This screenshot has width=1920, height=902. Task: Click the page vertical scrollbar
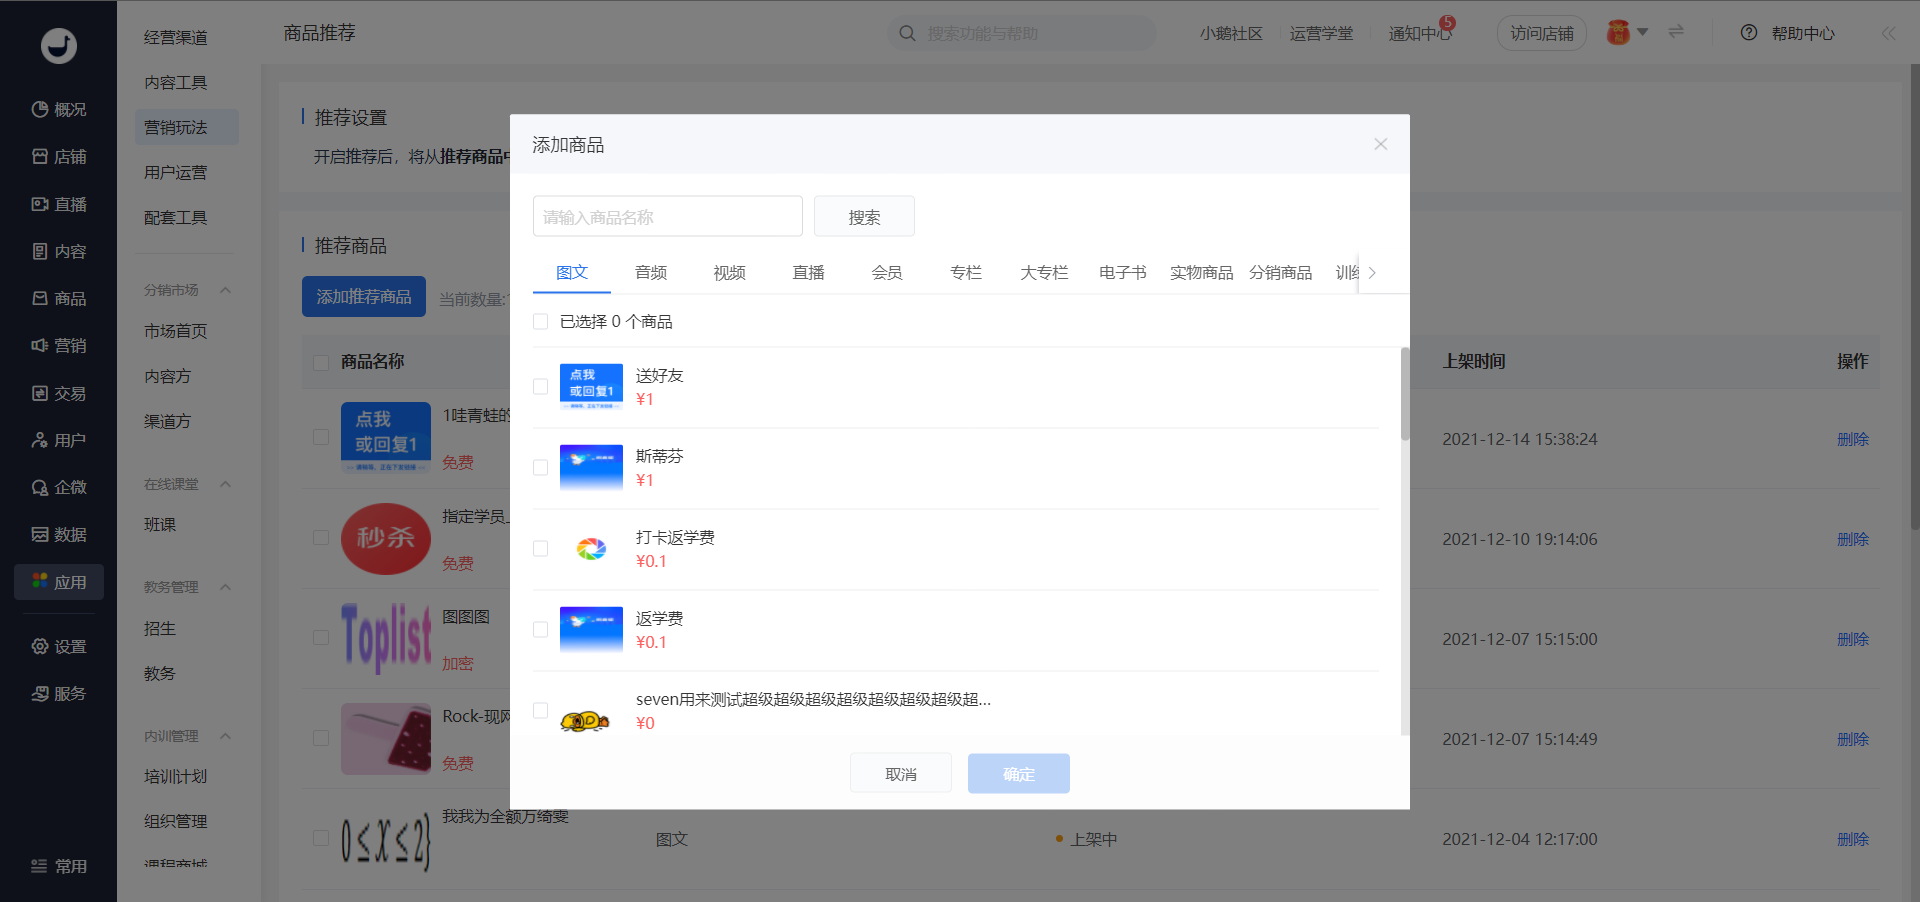1915,297
